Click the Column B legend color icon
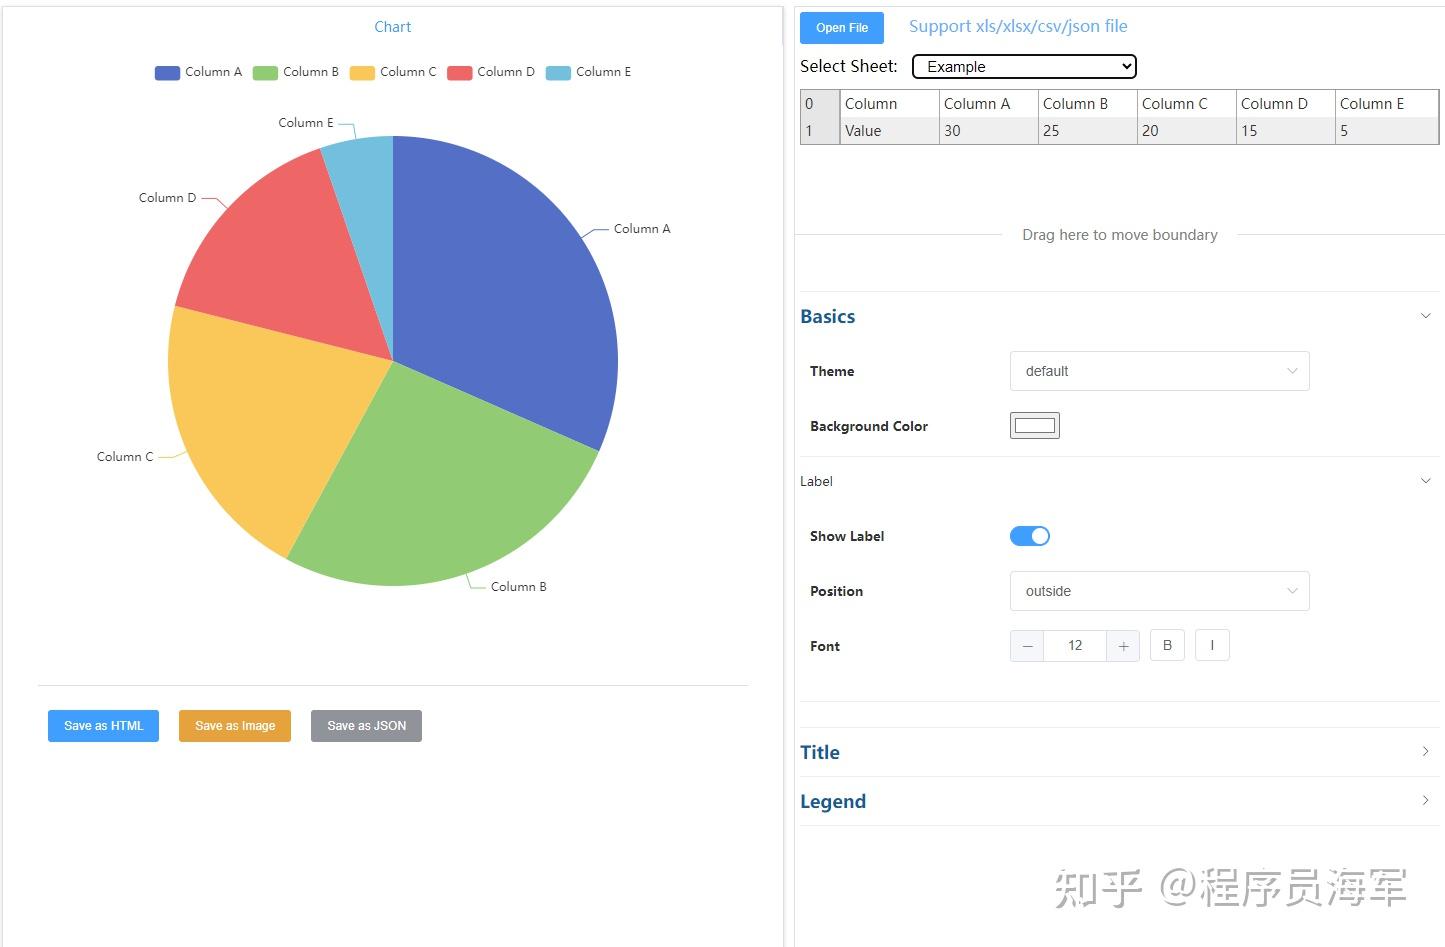This screenshot has width=1445, height=947. 265,73
